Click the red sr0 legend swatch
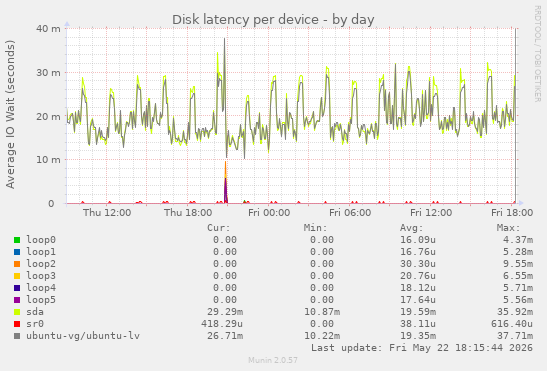This screenshot has width=547, height=371. pos(17,324)
